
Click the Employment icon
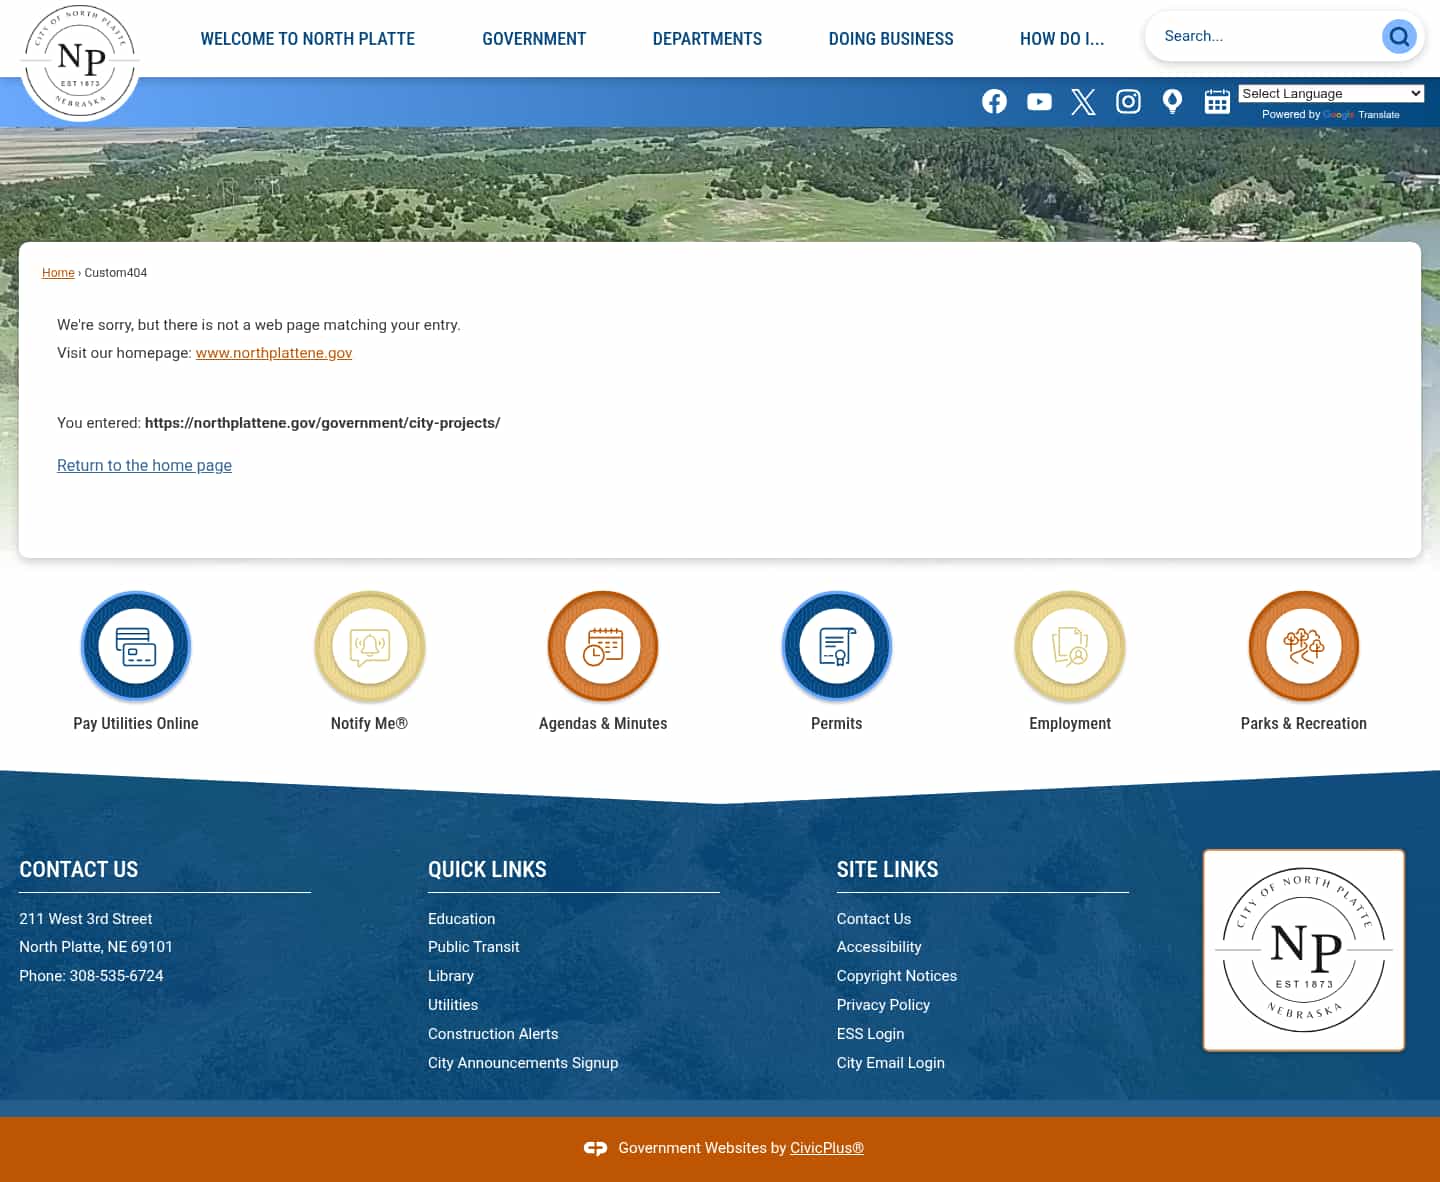1070,646
